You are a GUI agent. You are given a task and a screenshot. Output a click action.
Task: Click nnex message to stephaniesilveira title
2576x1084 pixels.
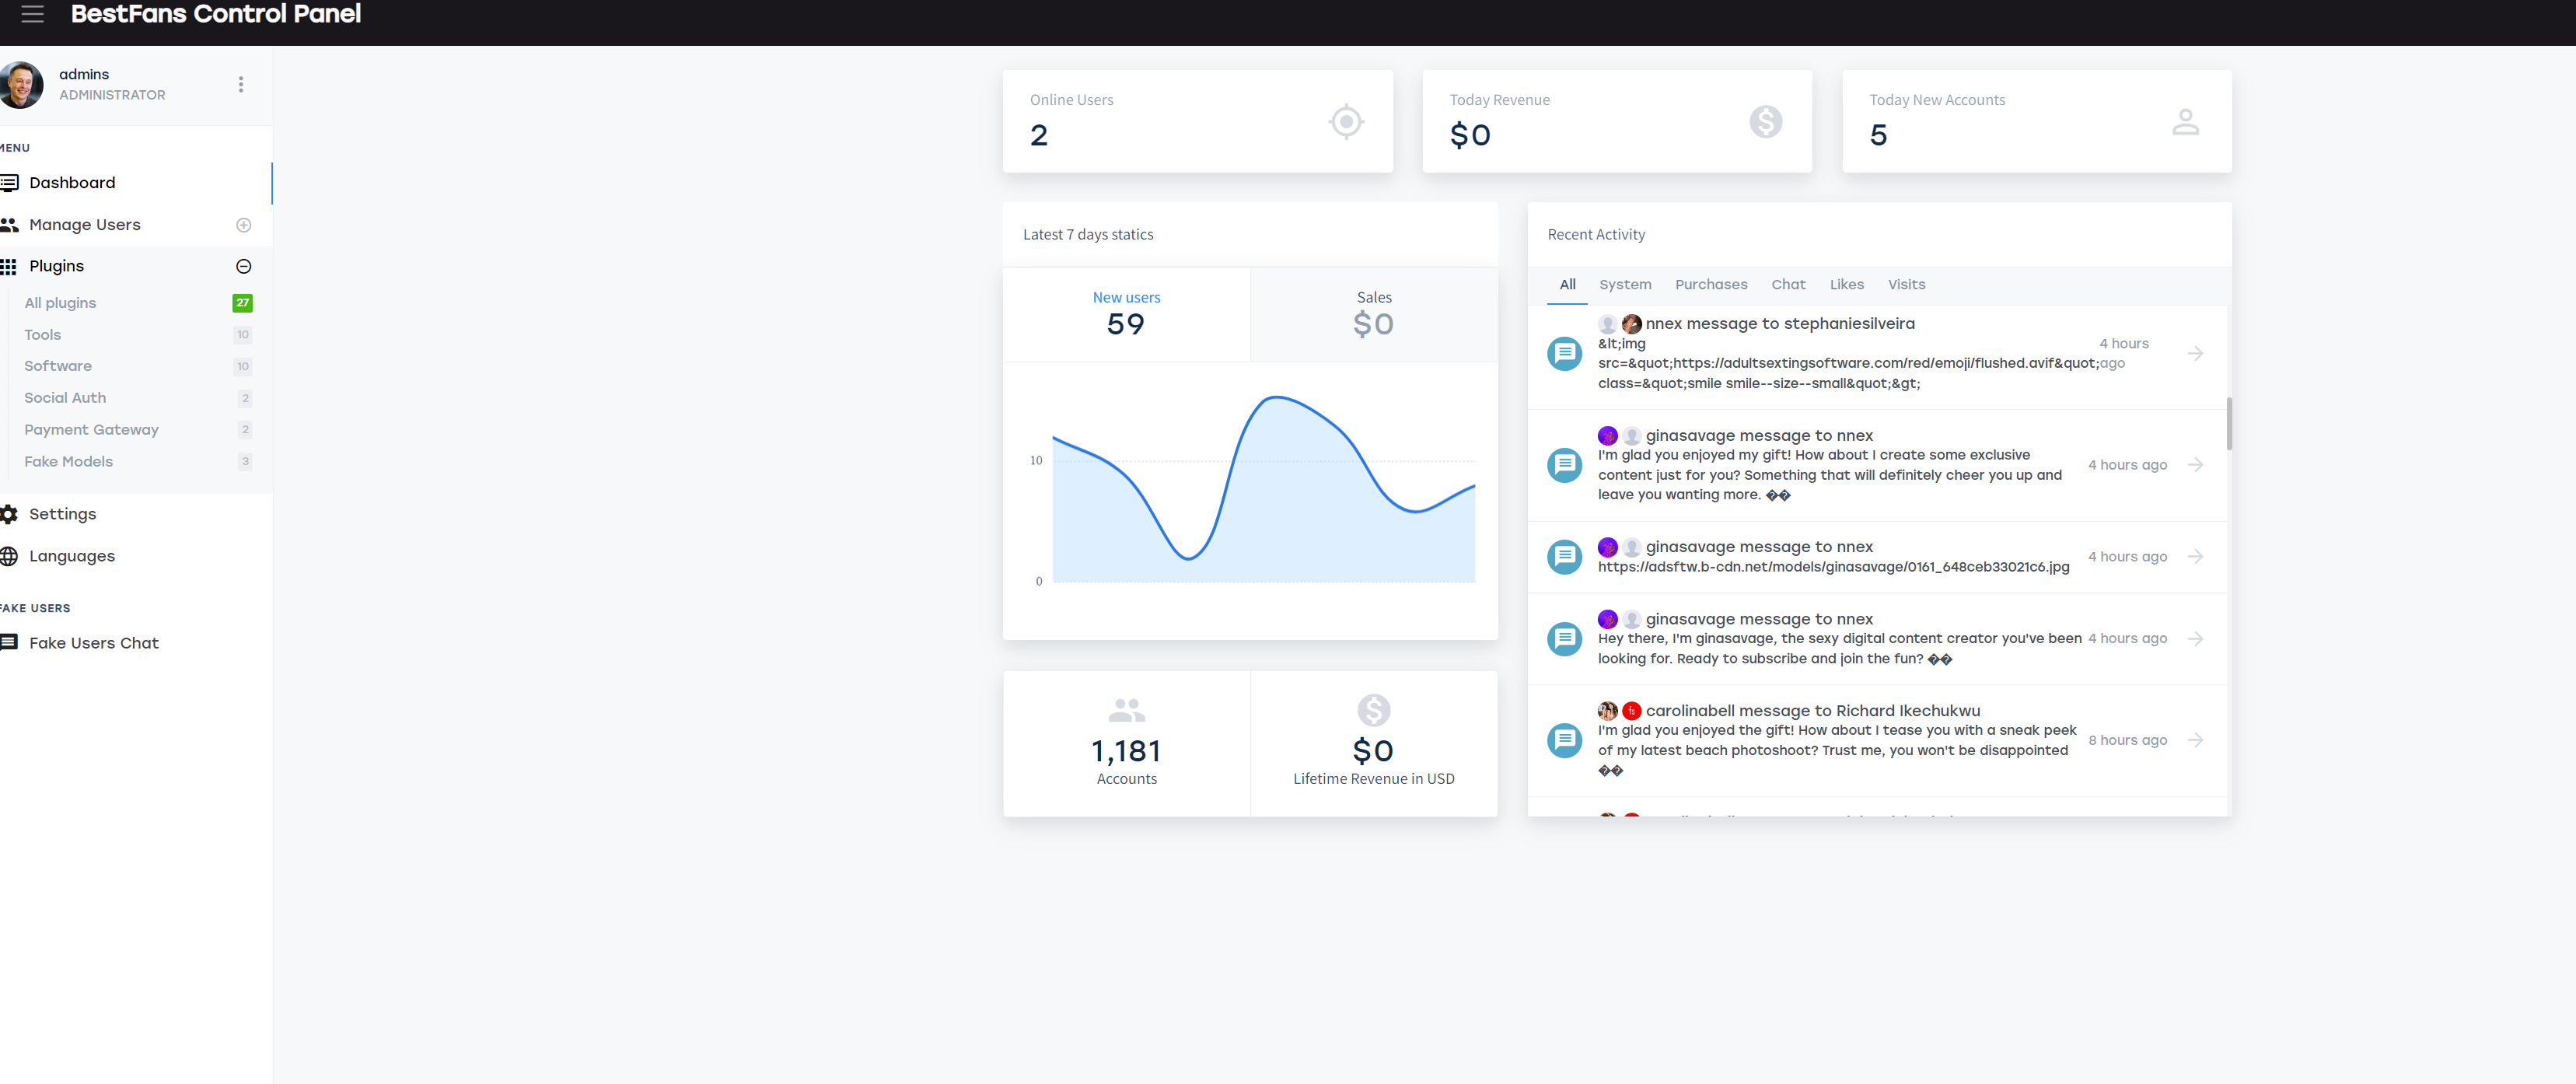tap(1781, 324)
